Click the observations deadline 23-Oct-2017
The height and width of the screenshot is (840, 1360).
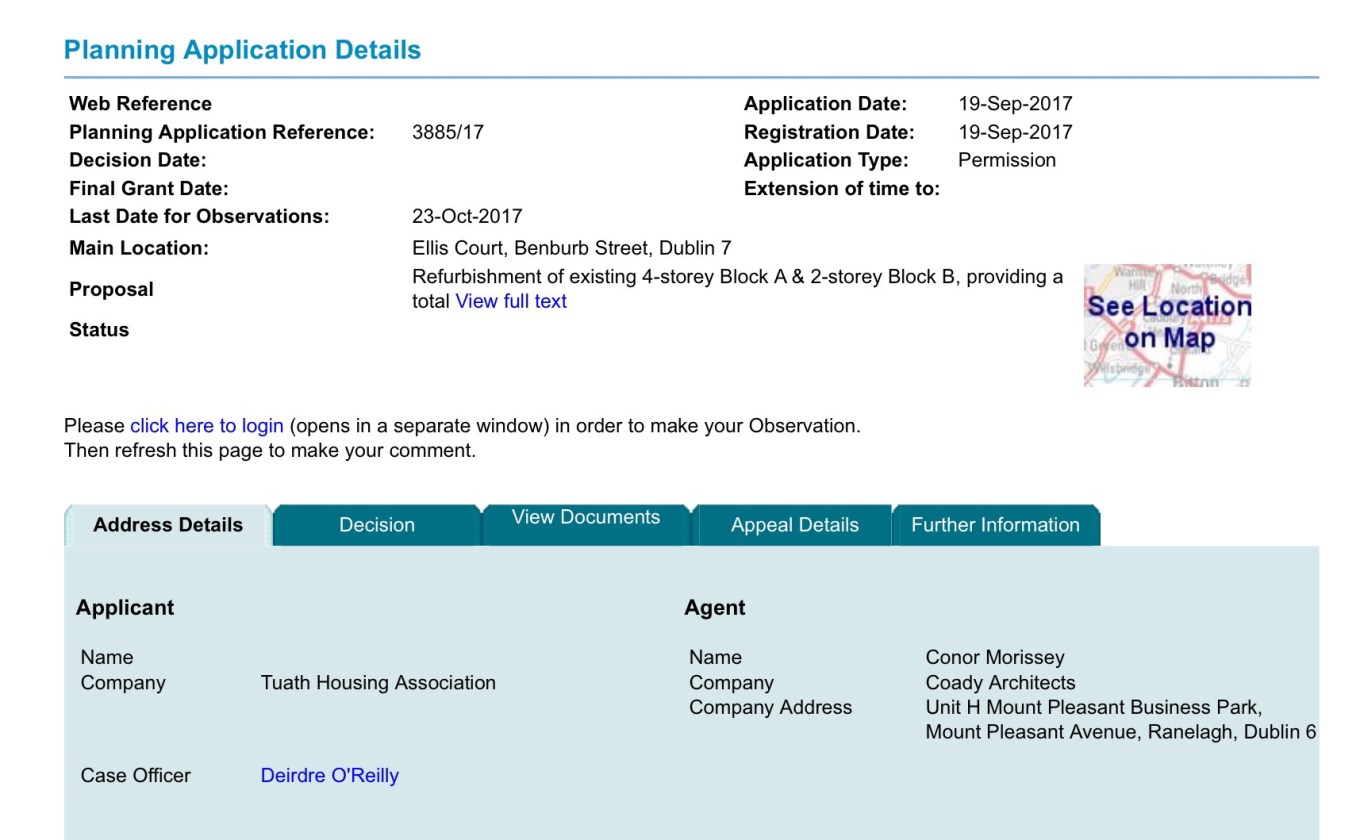tap(466, 216)
